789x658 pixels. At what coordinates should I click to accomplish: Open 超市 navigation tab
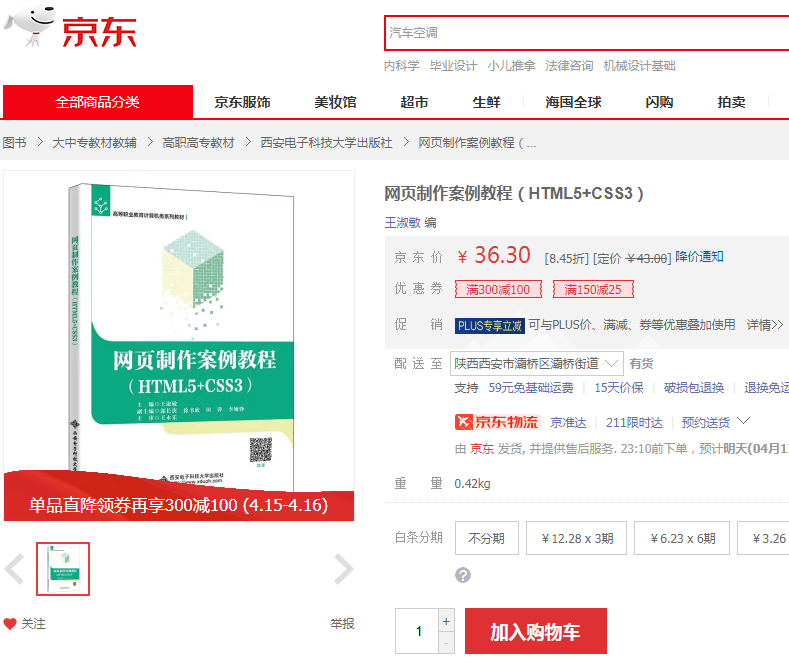coord(414,102)
